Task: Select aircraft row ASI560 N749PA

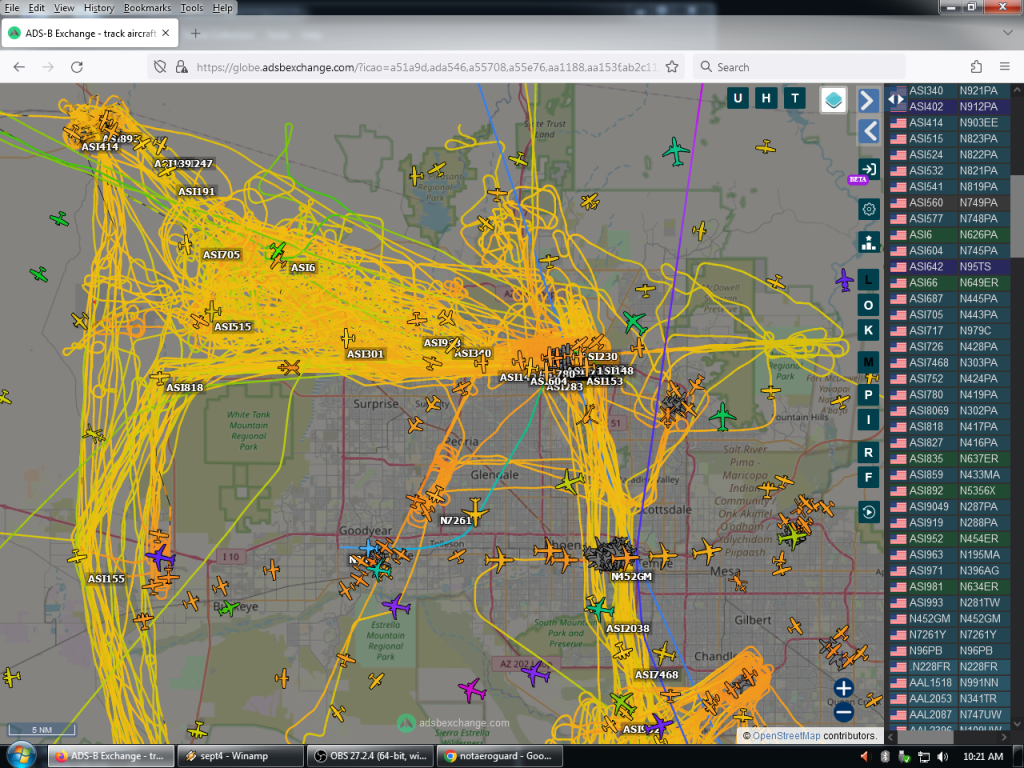Action: coord(949,202)
